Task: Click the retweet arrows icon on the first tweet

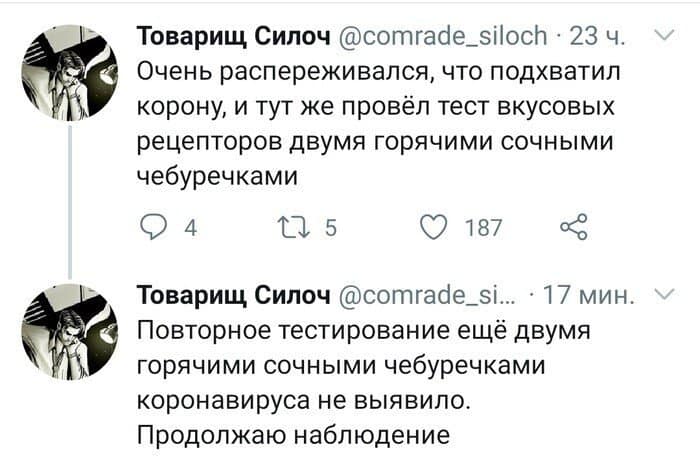Action: pyautogui.click(x=293, y=228)
